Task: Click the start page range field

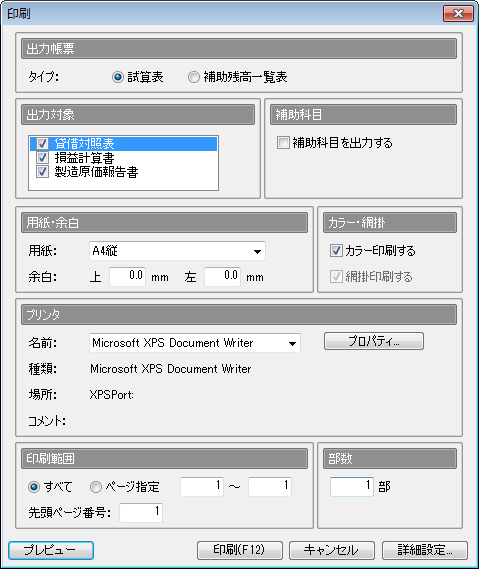Action: coord(202,486)
